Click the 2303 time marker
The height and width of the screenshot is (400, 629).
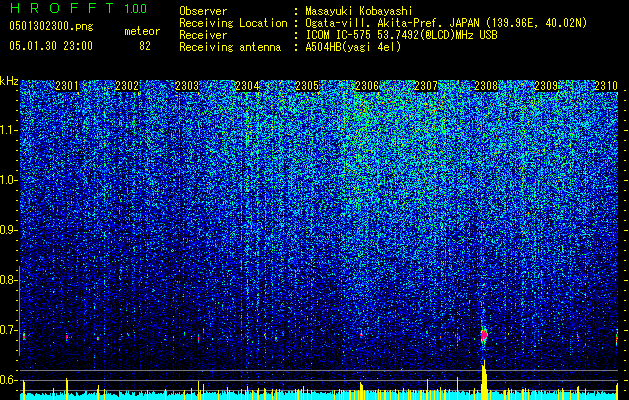point(187,85)
